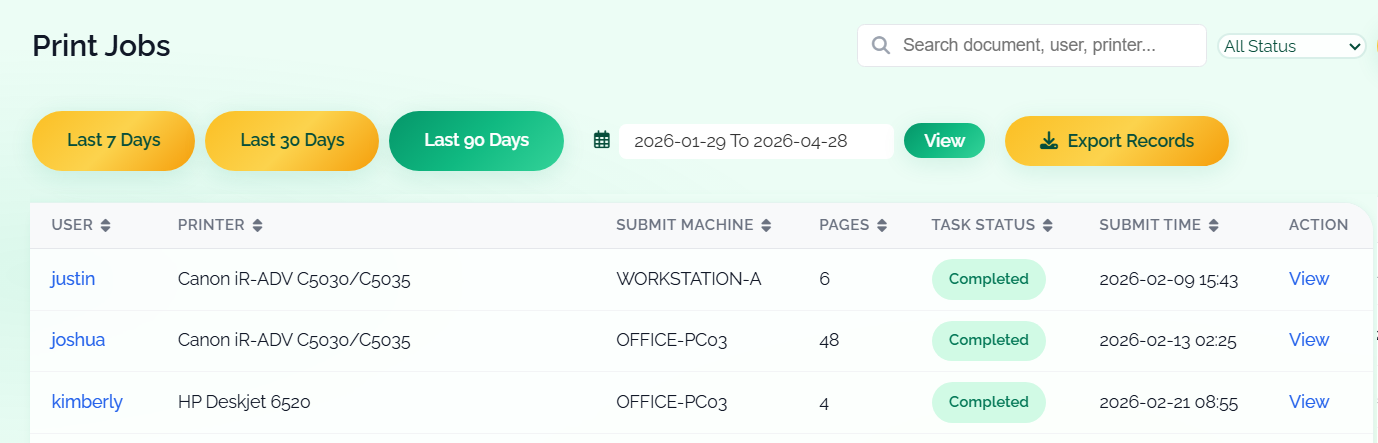
Task: Click Completed status badge in kimberly's row
Action: 989,402
